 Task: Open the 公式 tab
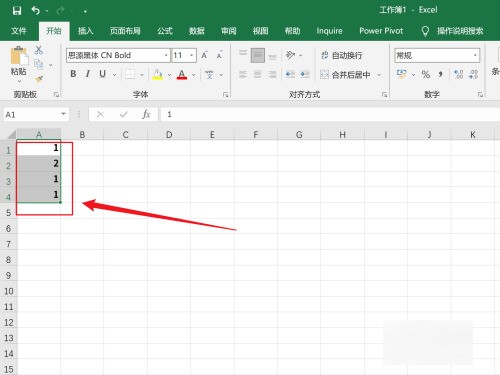tap(165, 31)
